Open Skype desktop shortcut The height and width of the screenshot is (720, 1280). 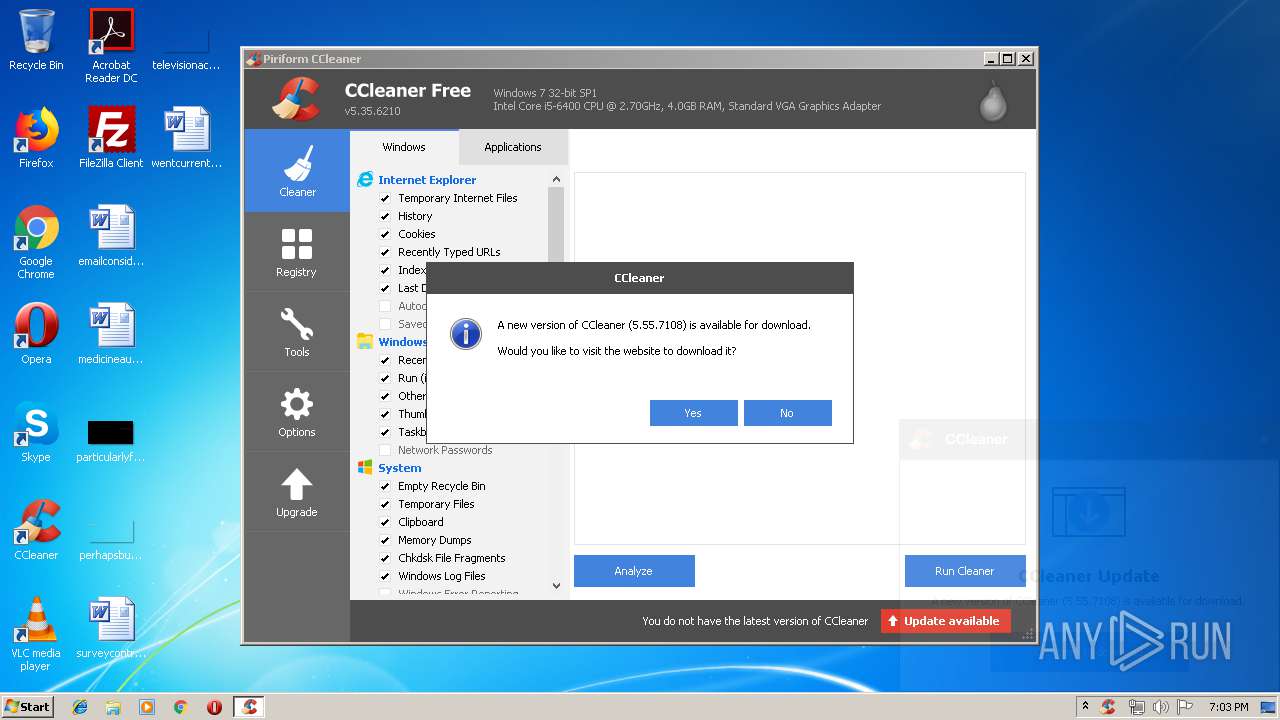(36, 432)
